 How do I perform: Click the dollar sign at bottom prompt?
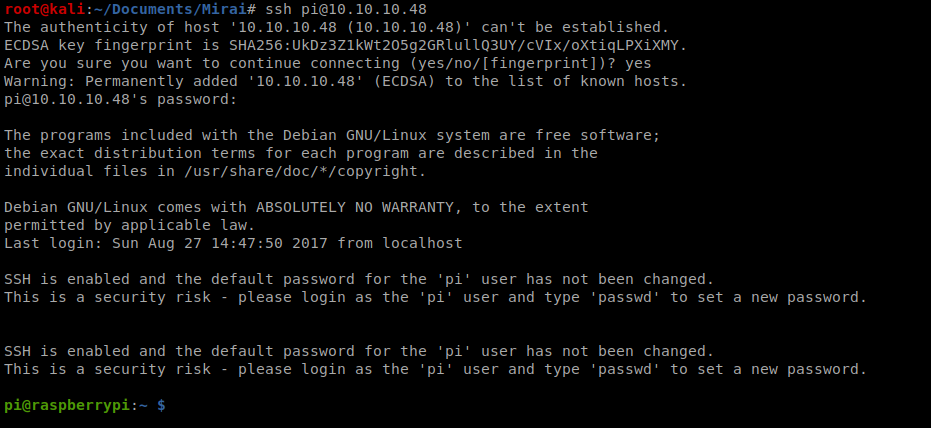pos(161,405)
